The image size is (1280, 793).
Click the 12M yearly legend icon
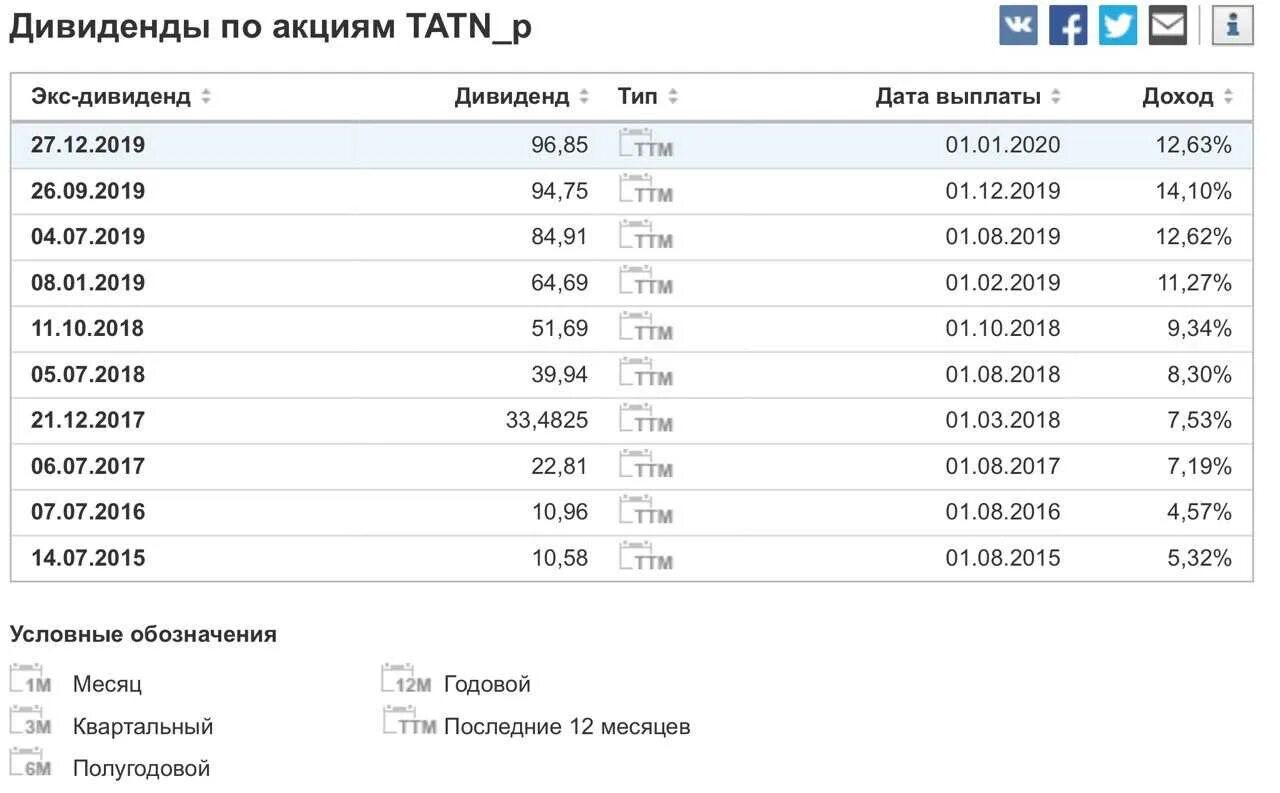(x=406, y=681)
